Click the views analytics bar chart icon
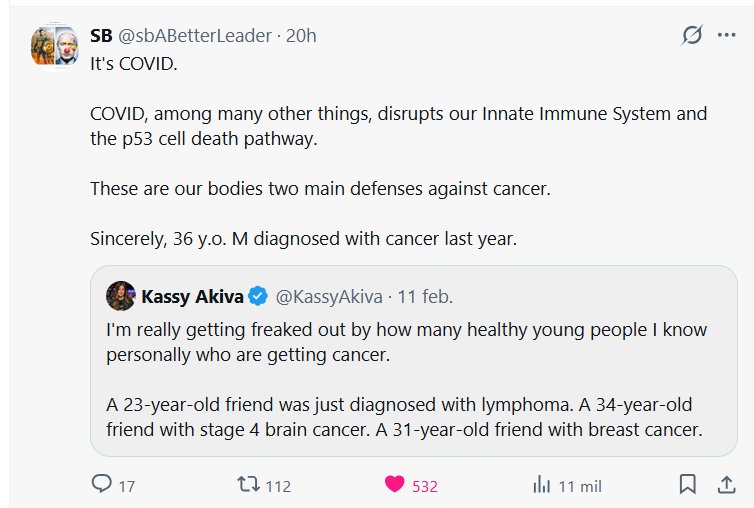This screenshot has height=508, width=754. pyautogui.click(x=542, y=485)
